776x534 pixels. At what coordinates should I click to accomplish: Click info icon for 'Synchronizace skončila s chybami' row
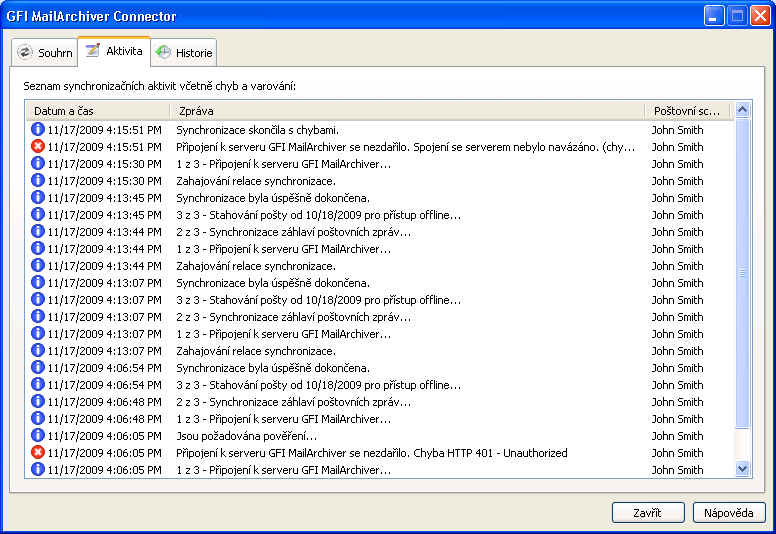point(38,129)
